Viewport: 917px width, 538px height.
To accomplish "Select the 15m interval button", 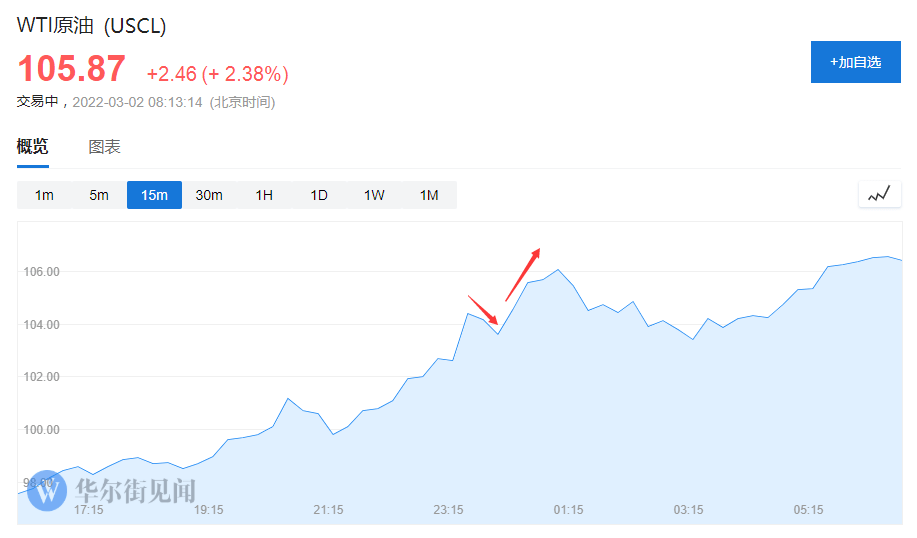I will [x=154, y=195].
